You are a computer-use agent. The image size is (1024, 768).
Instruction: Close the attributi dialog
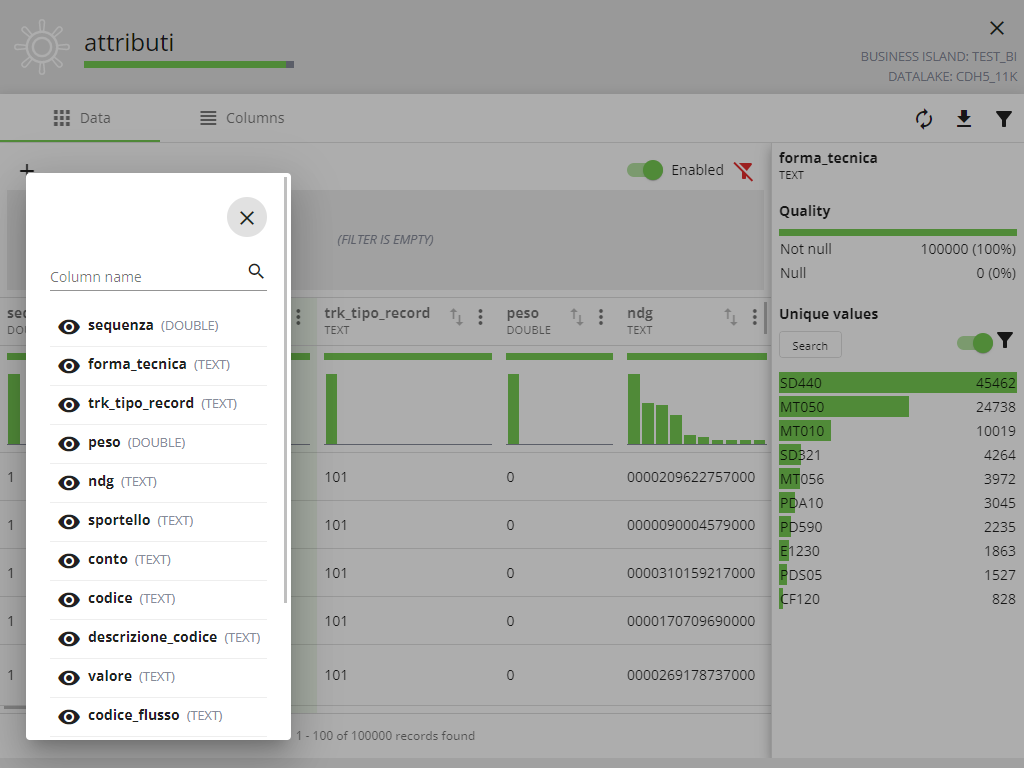[997, 28]
